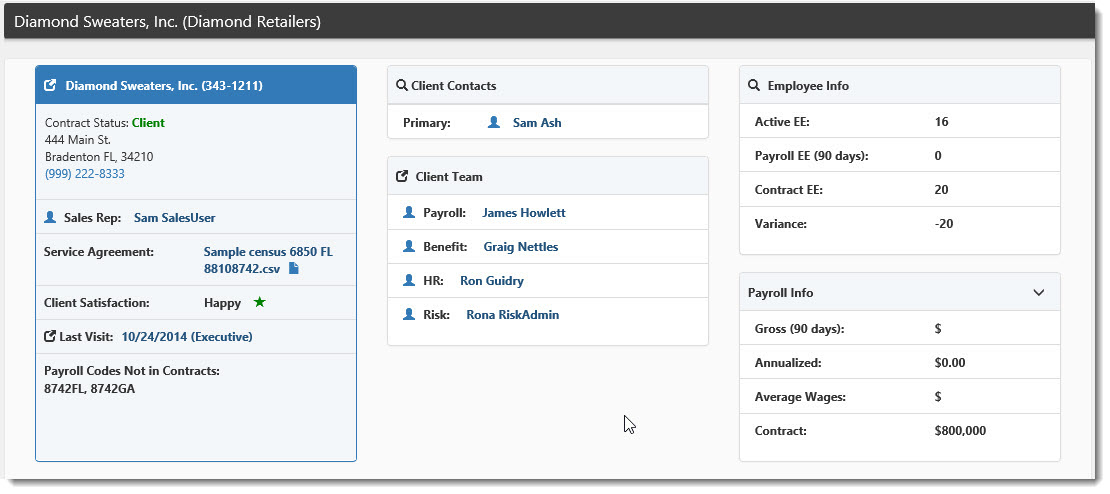Click the magnifier icon next to Employee Info
Viewport: 1110px width, 494px height.
click(x=754, y=86)
